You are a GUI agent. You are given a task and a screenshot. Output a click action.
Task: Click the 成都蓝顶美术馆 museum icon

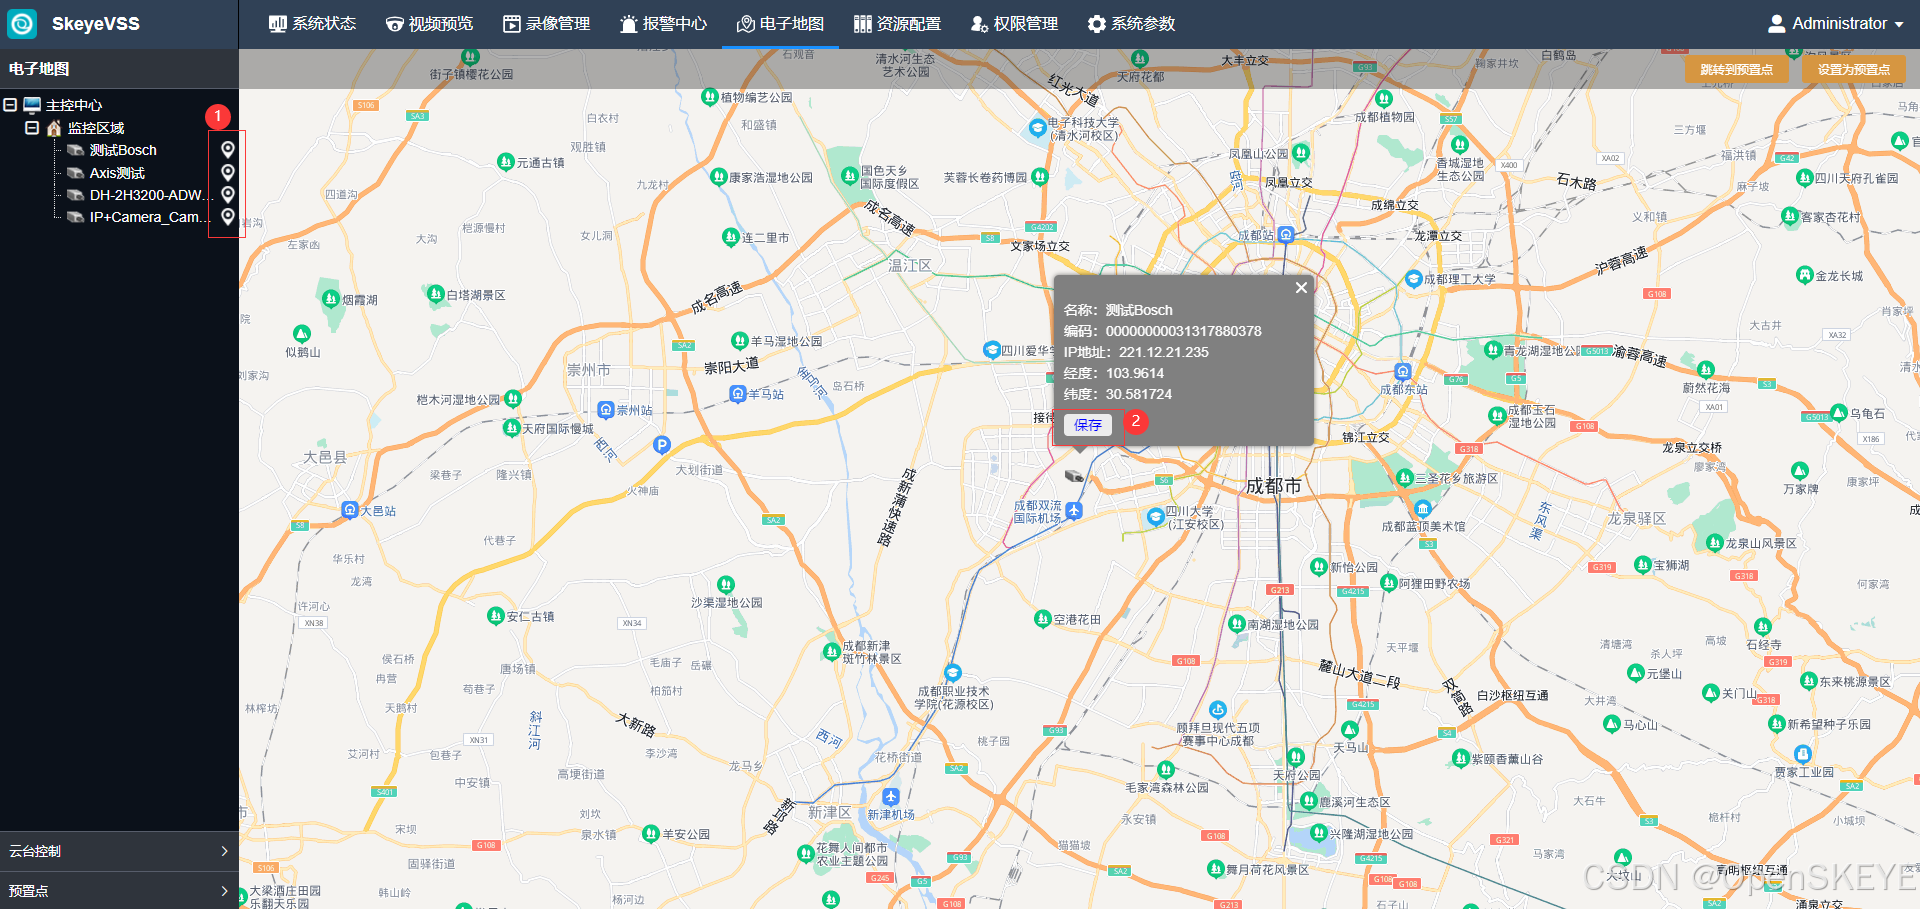1423,508
